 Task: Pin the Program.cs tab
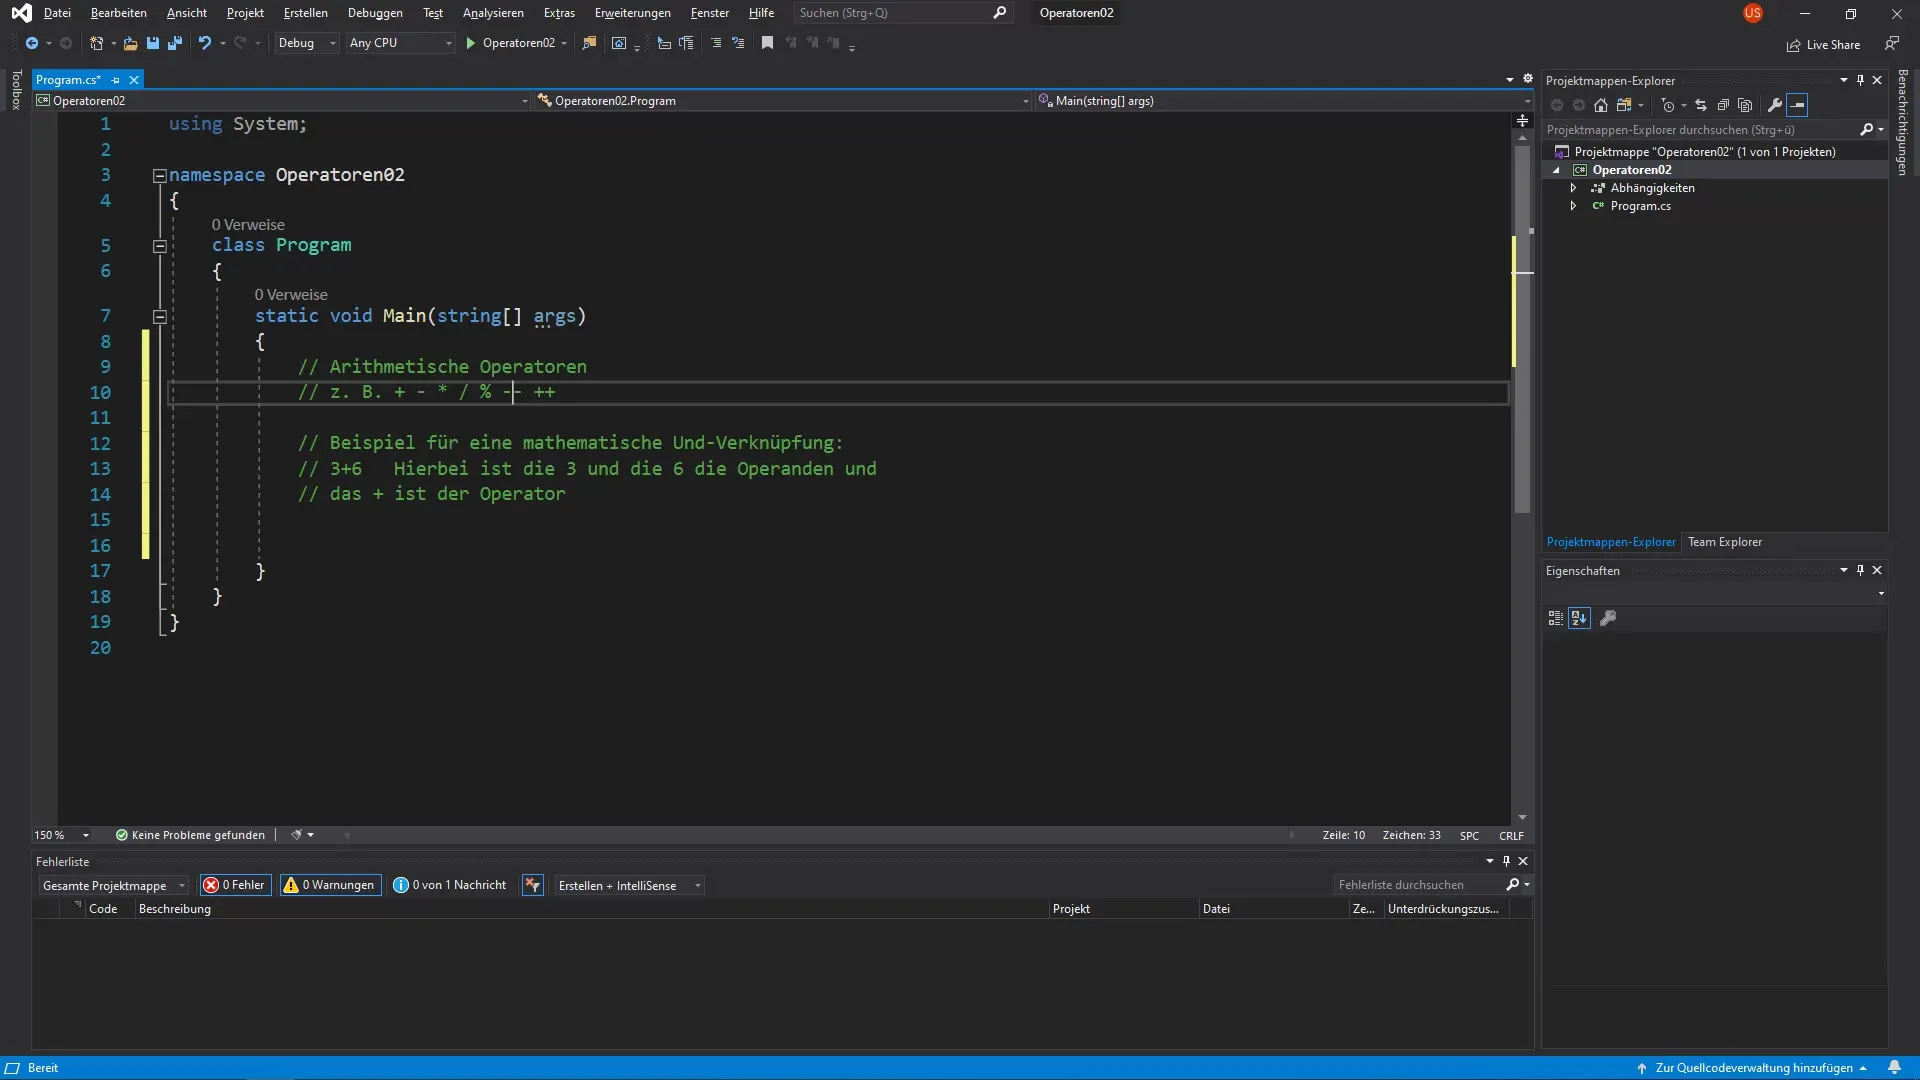(x=115, y=80)
